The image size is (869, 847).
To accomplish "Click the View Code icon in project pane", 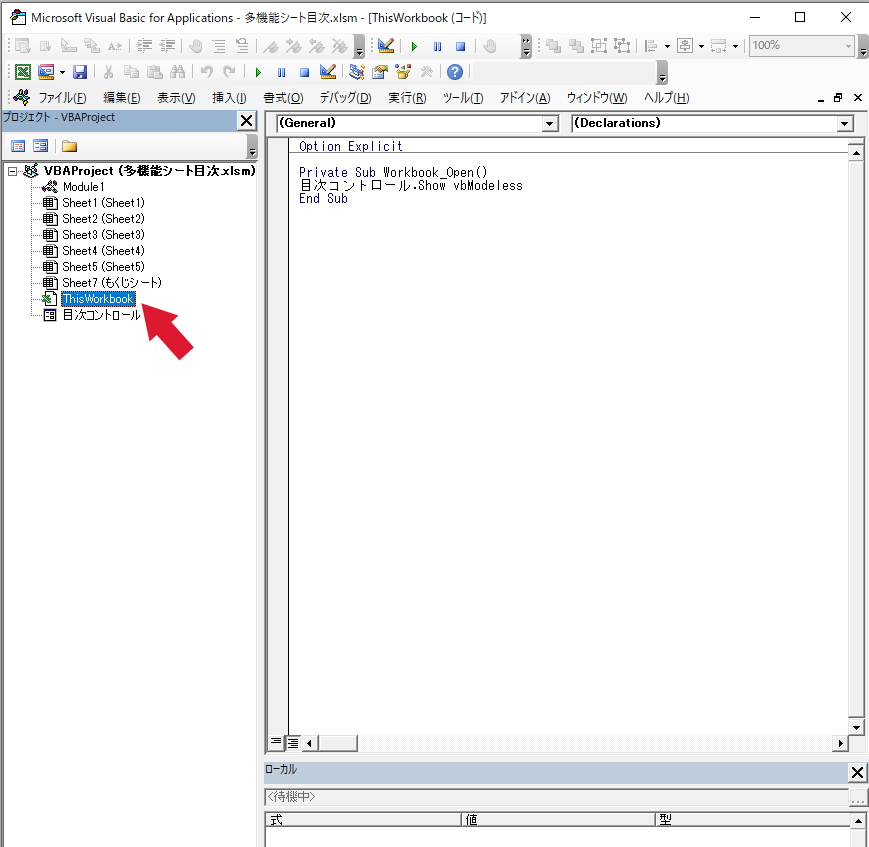I will (x=18, y=146).
